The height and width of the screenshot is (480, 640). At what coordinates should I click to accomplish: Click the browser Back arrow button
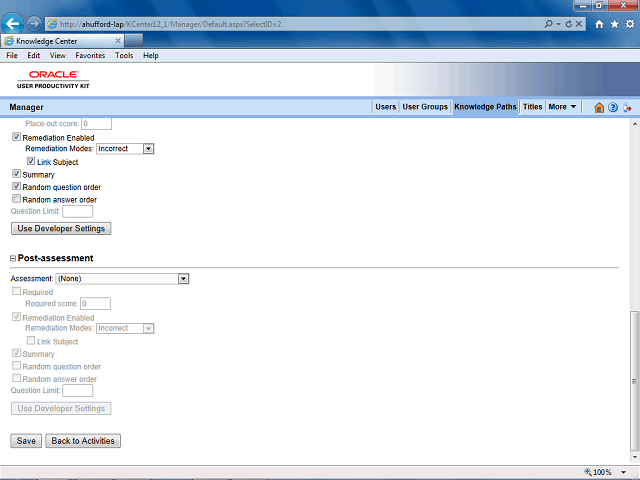[13, 24]
